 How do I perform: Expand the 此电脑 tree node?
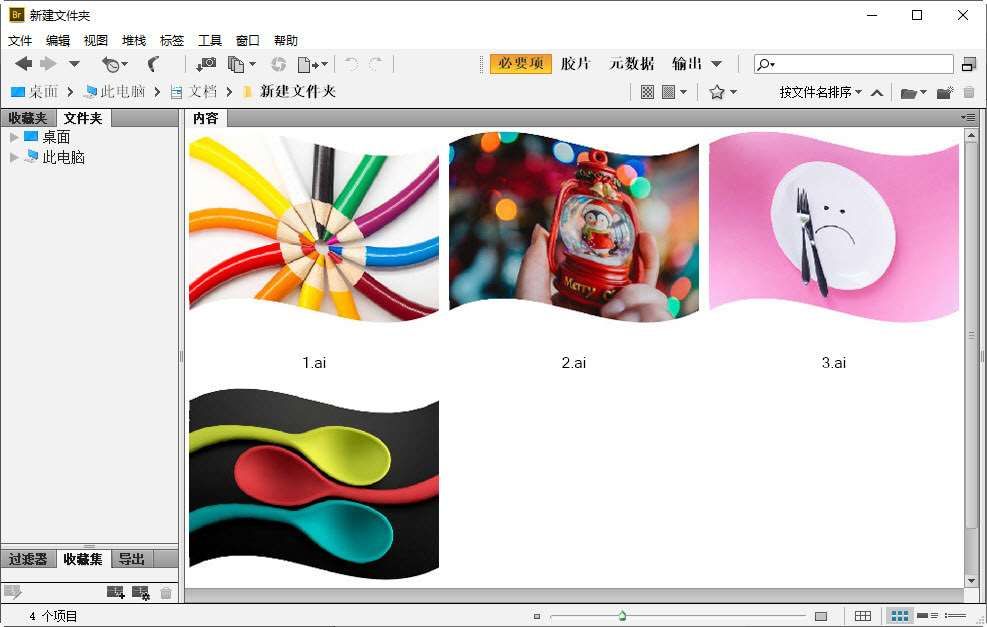point(14,157)
